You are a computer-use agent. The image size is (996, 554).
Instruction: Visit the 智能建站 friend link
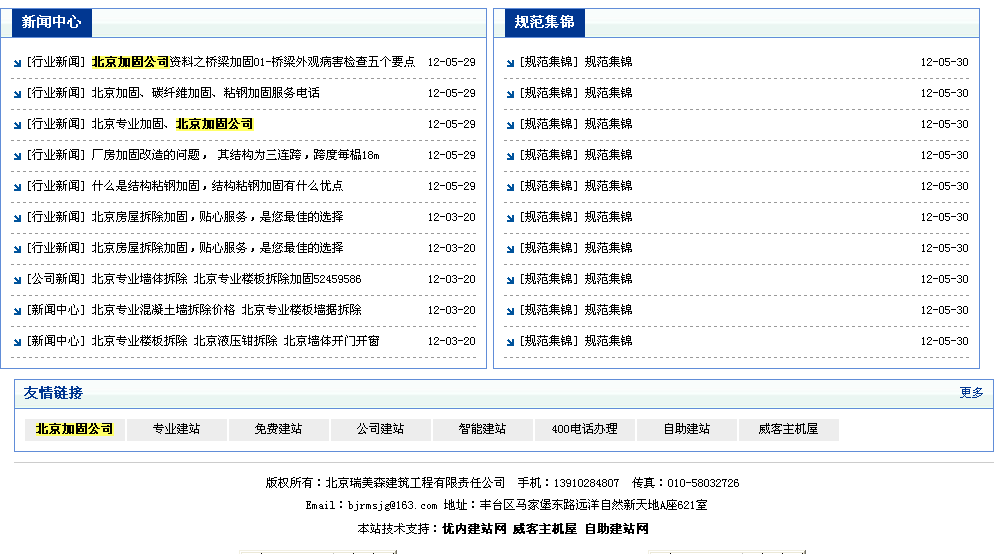[x=482, y=429]
